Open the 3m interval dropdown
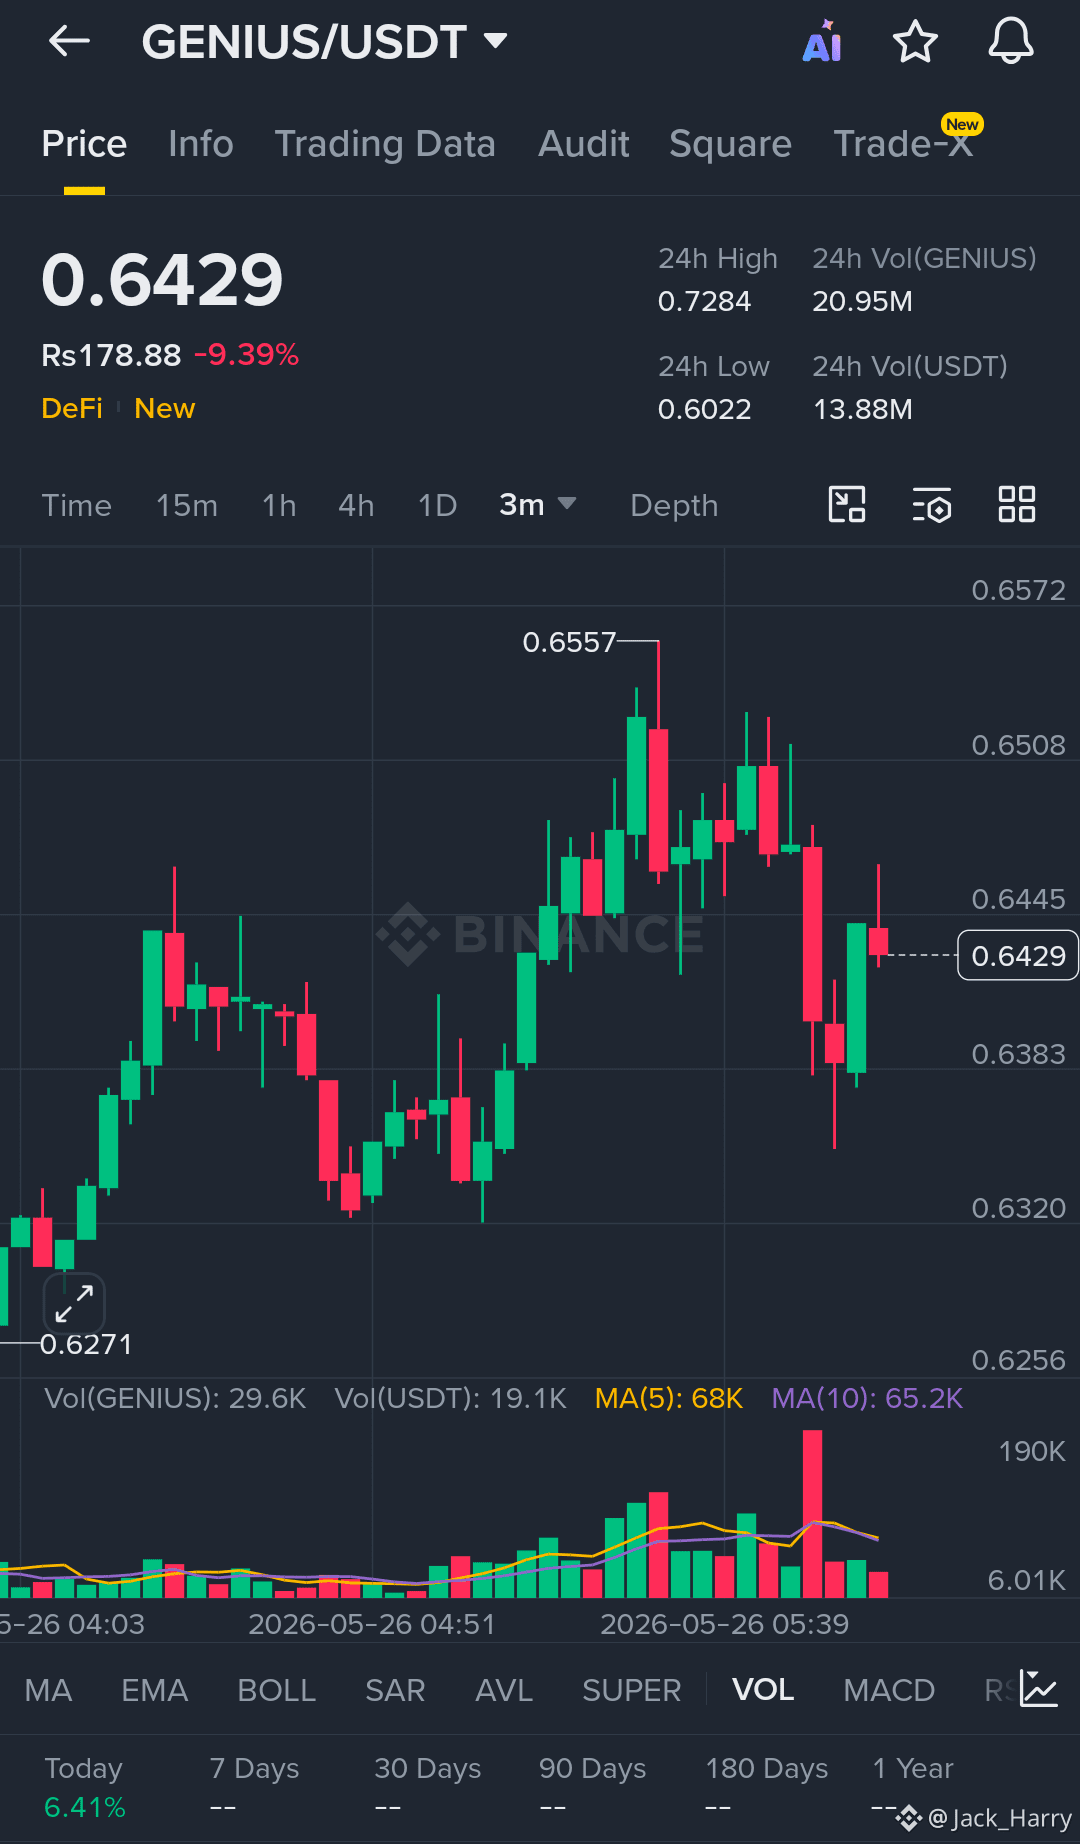This screenshot has width=1080, height=1844. [538, 505]
